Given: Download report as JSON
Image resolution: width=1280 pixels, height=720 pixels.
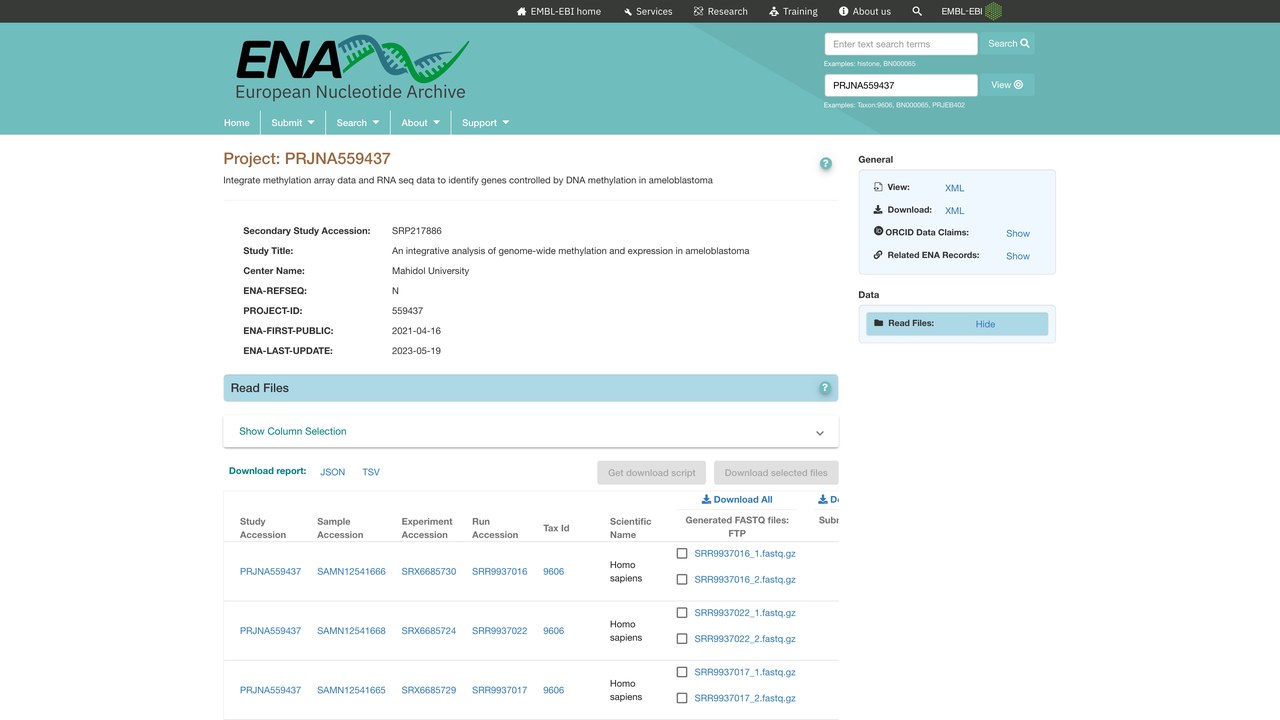Looking at the screenshot, I should (x=333, y=472).
